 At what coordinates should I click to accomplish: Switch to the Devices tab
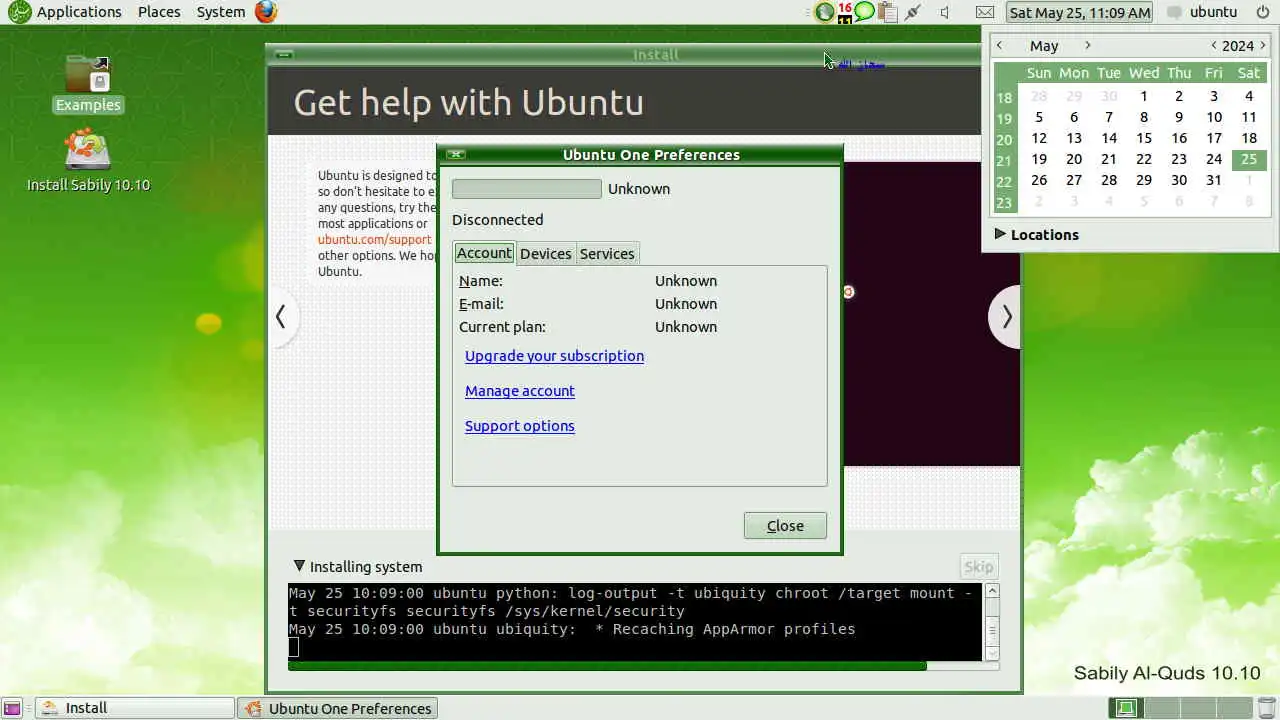[546, 253]
